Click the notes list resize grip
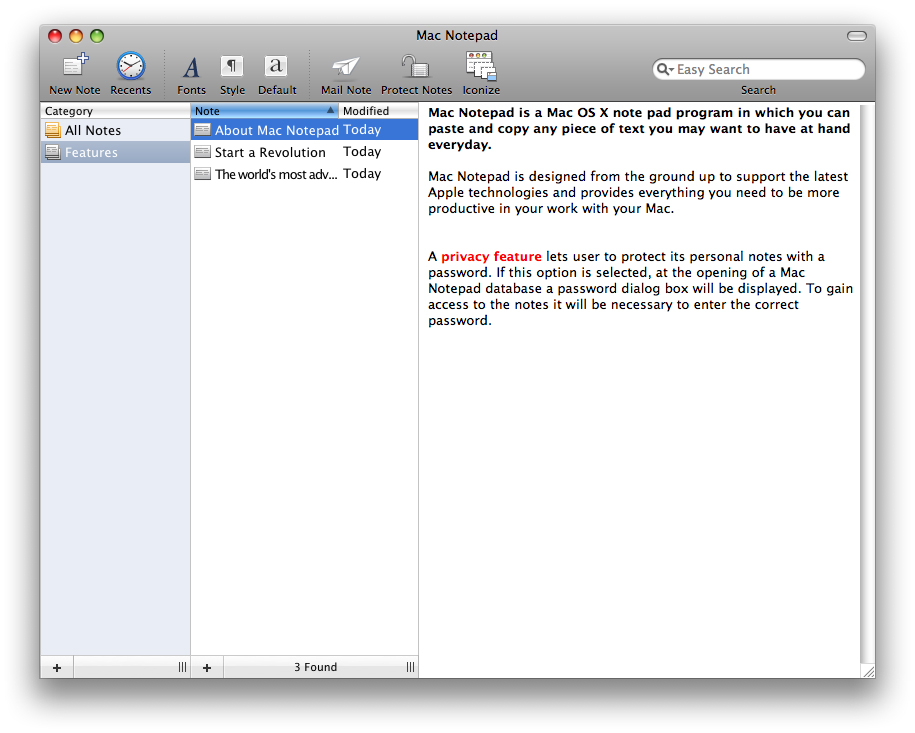This screenshot has height=733, width=915. tap(410, 667)
